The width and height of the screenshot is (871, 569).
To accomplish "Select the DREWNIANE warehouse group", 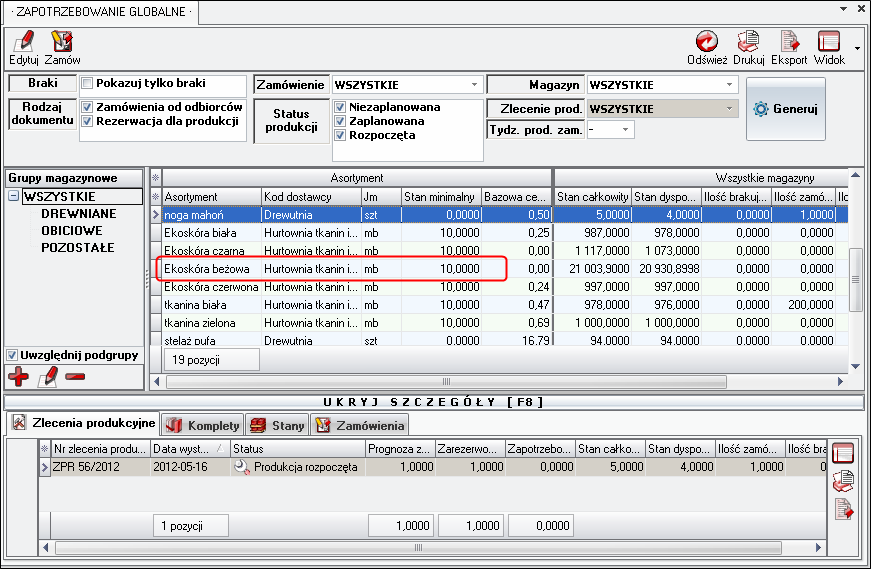I will point(78,214).
